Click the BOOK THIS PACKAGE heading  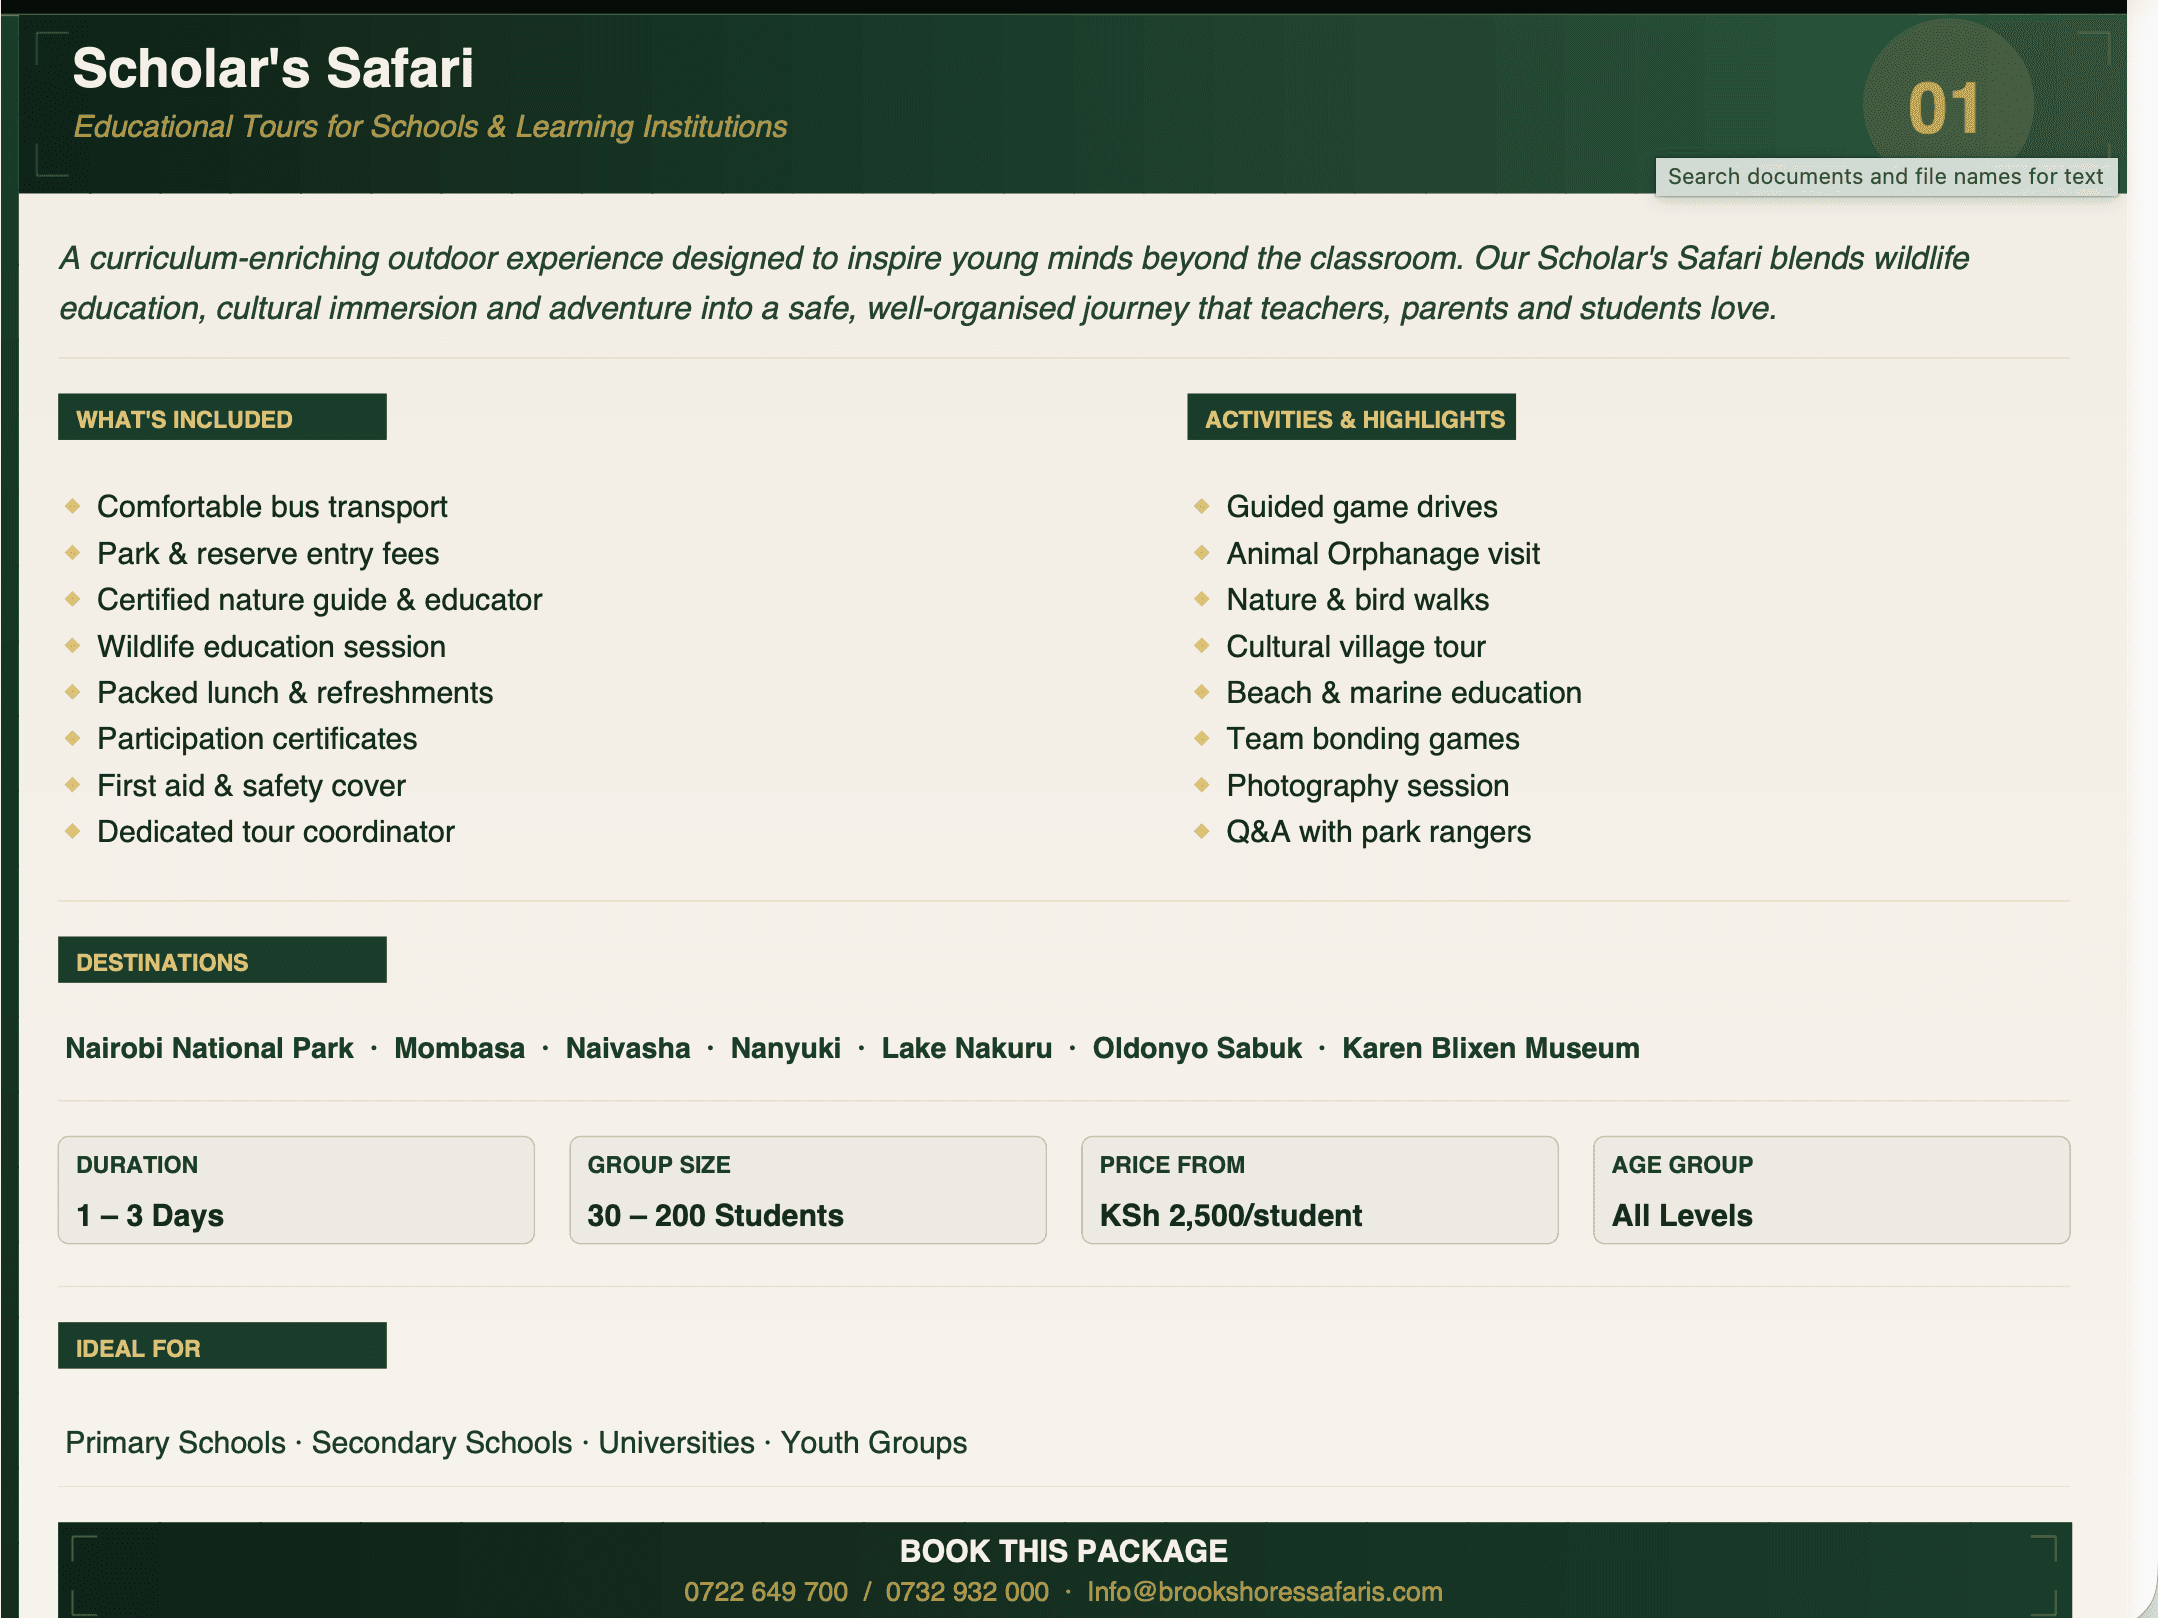[1064, 1551]
